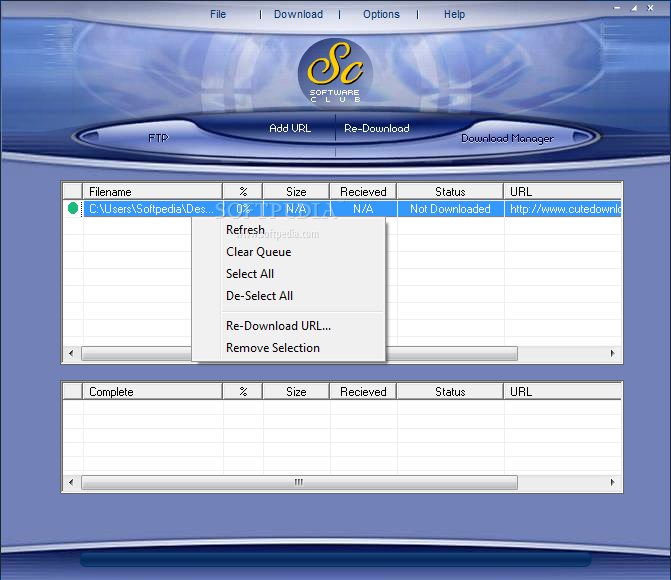
Task: Click completed list scroll right arrow
Action: 613,482
